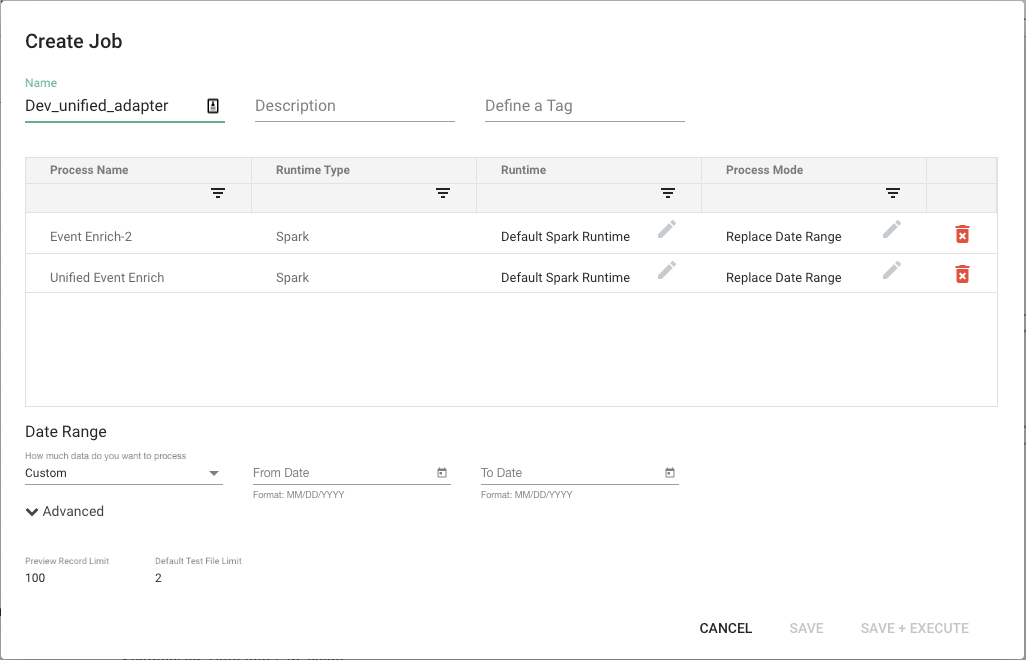Open the Process Name column filter
The image size is (1026, 660).
218,194
